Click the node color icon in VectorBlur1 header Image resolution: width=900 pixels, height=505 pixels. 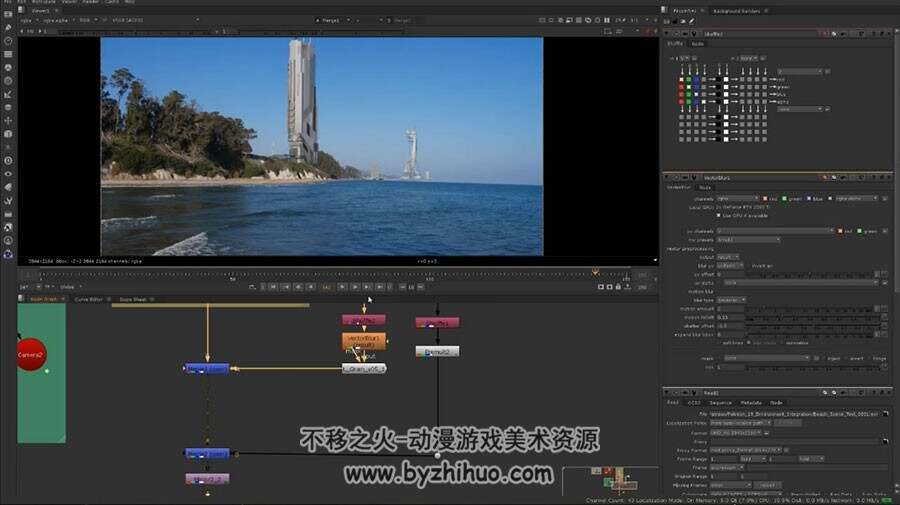click(x=825, y=178)
